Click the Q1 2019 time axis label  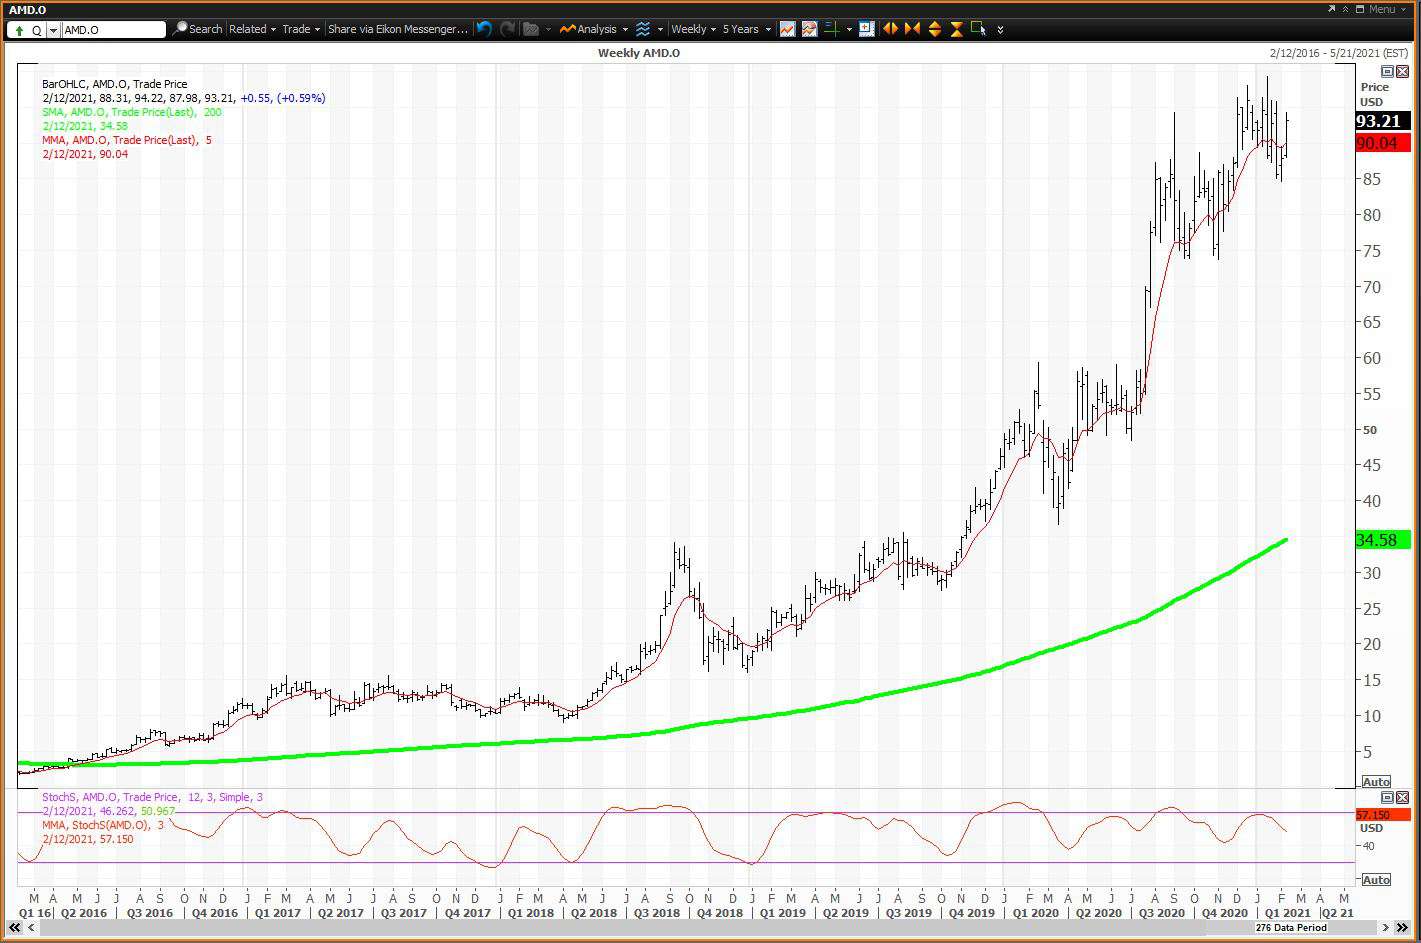[782, 912]
